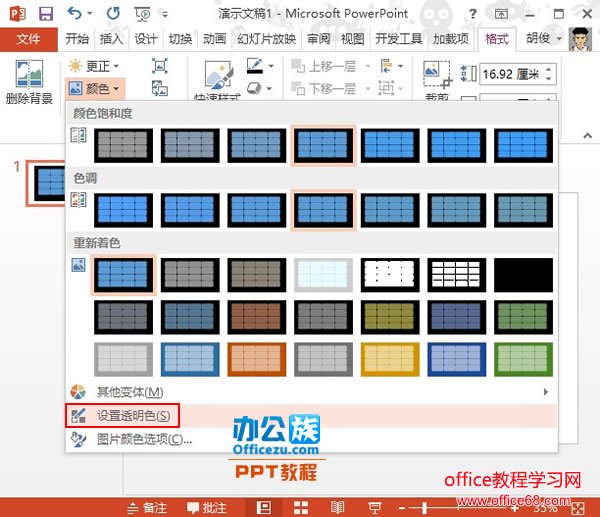Start slideshow from beginning icon in title bar
600x517 pixels.
[x=142, y=14]
